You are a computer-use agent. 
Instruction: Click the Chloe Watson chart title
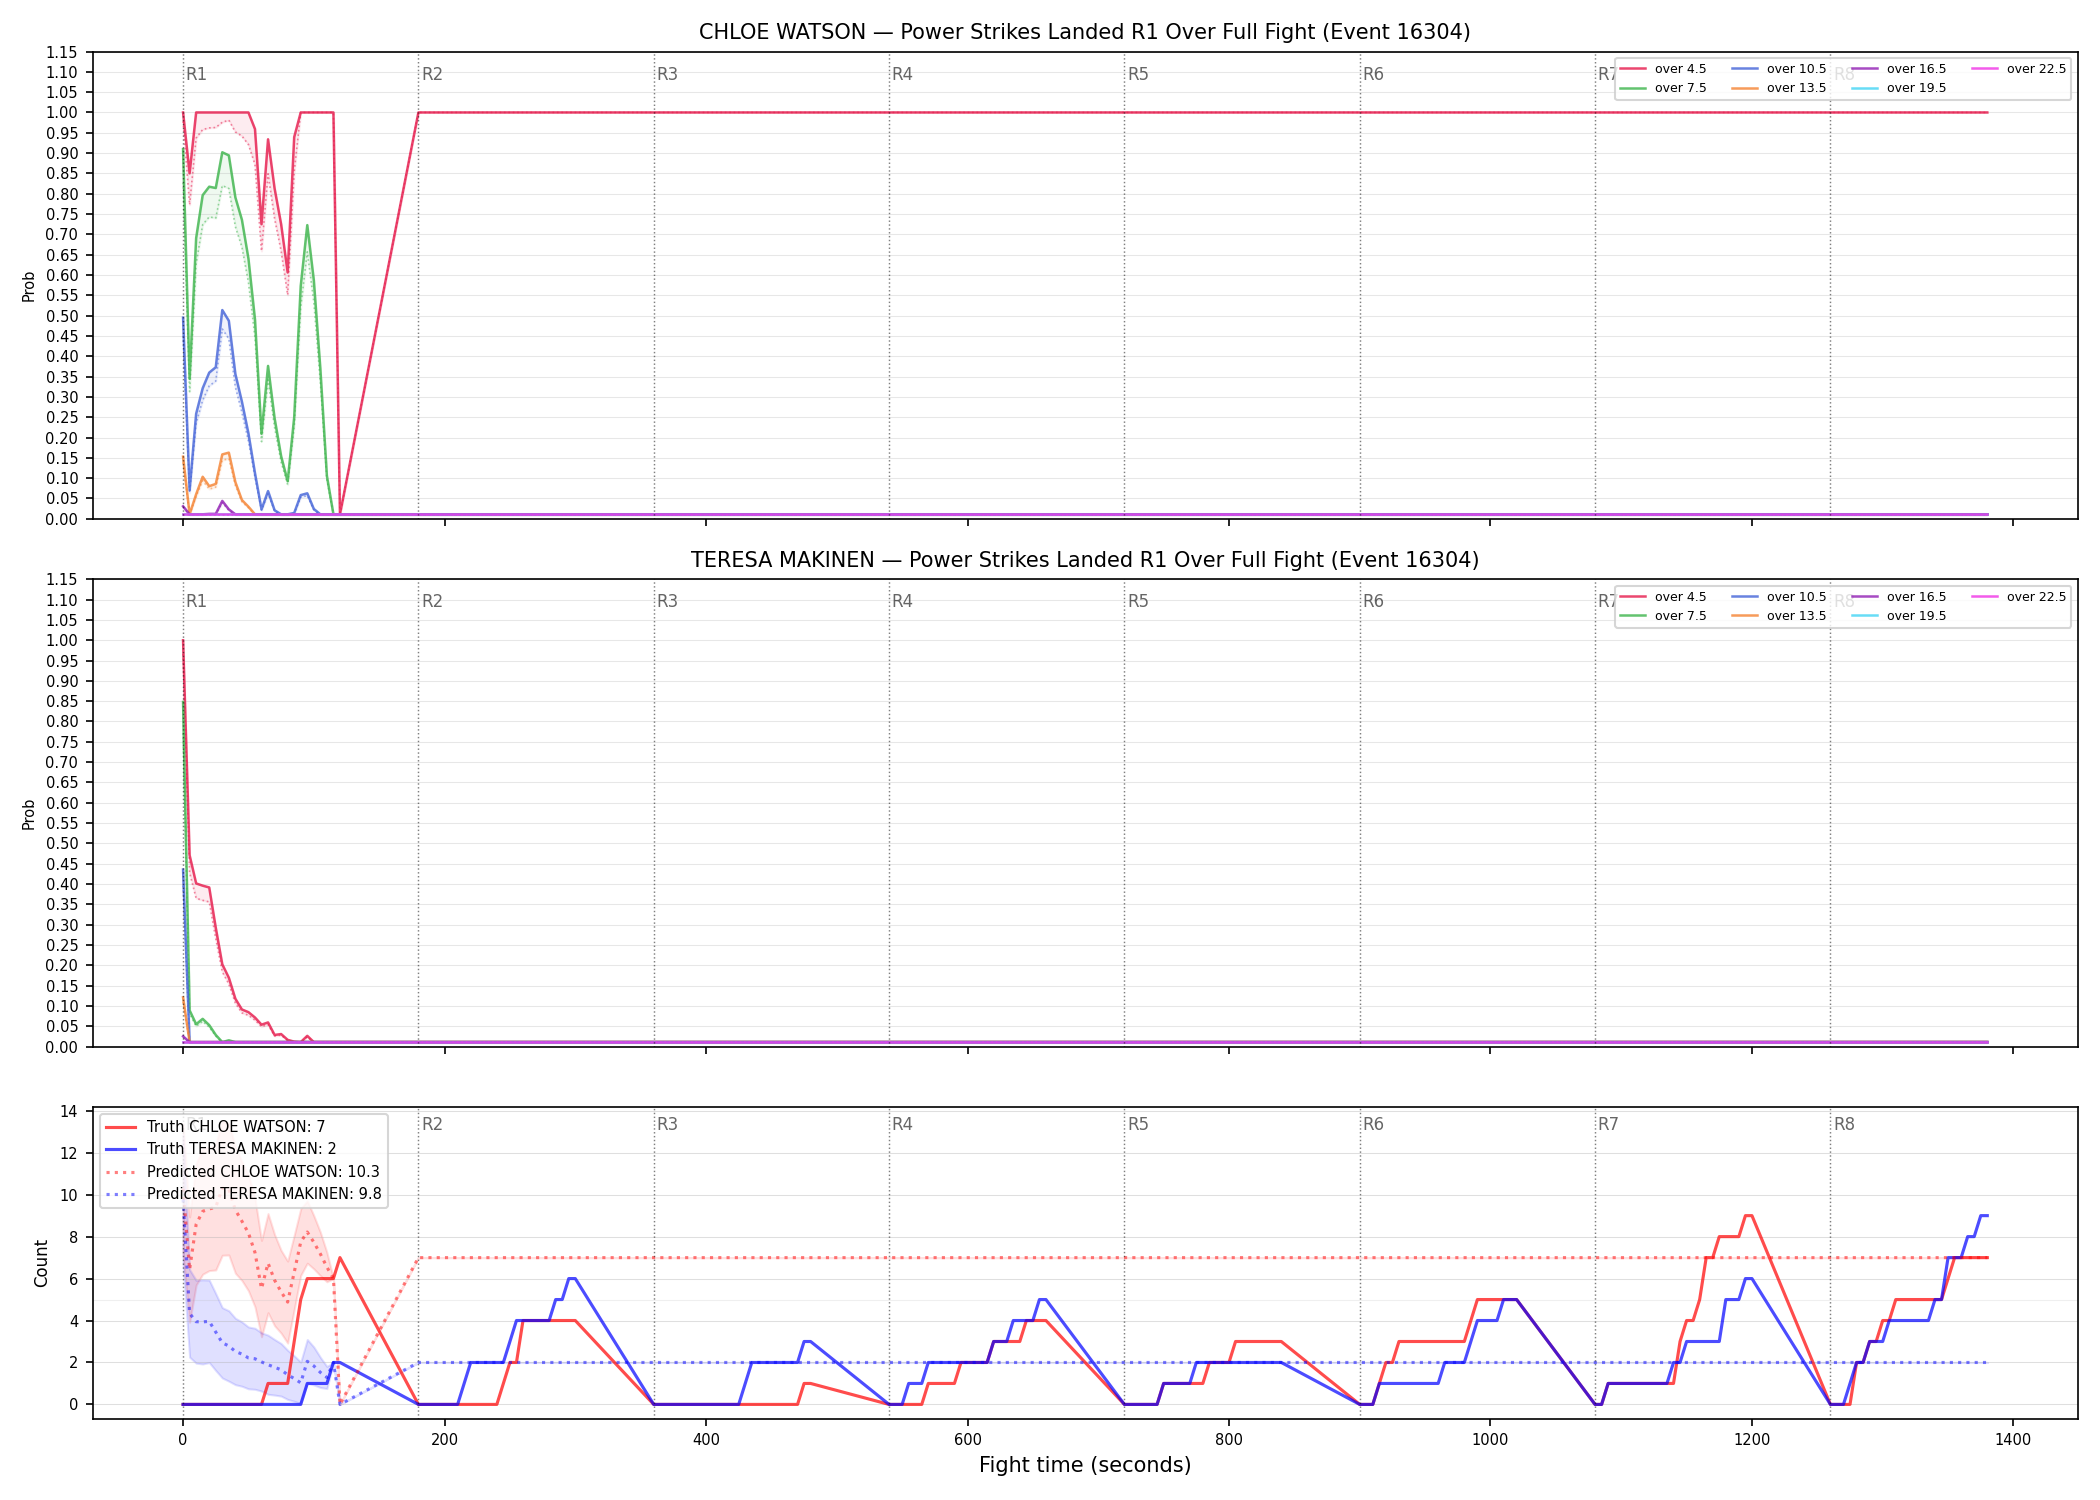coord(1085,32)
